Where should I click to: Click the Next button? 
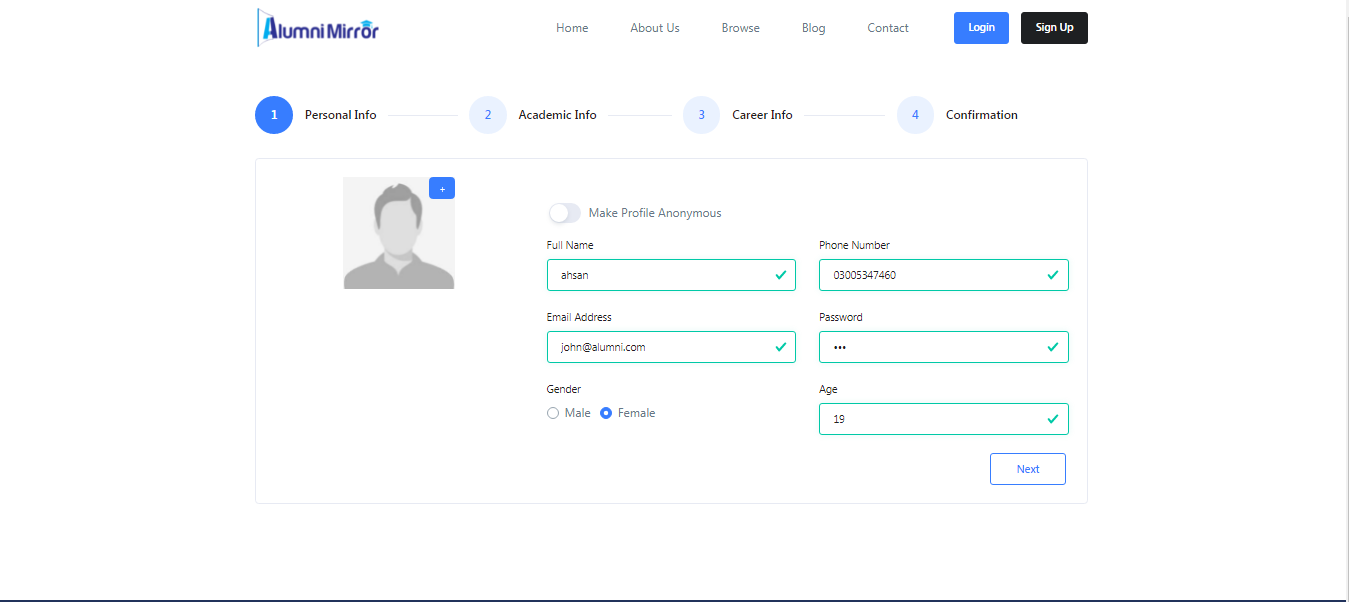click(1027, 469)
